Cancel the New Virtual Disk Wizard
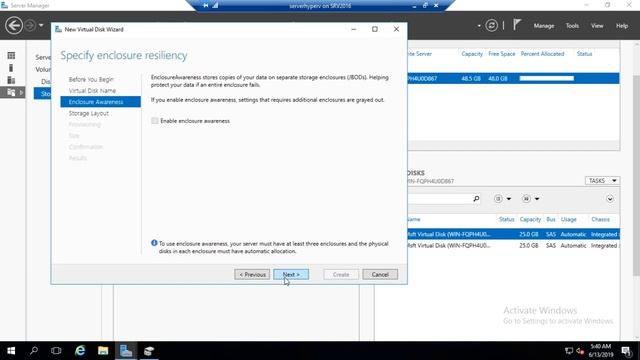 (380, 274)
